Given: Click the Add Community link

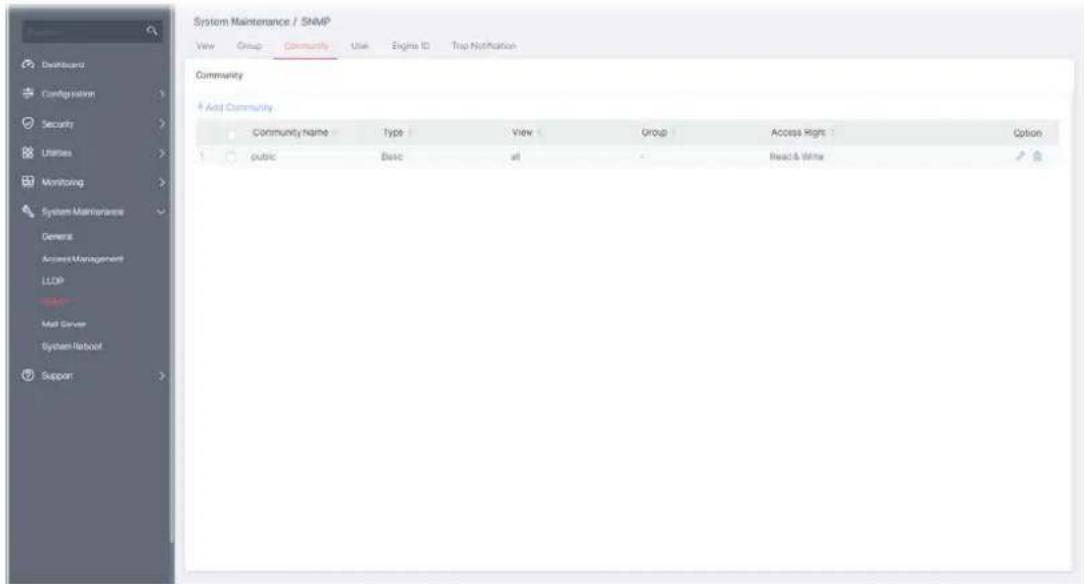Looking at the screenshot, I should tap(235, 107).
